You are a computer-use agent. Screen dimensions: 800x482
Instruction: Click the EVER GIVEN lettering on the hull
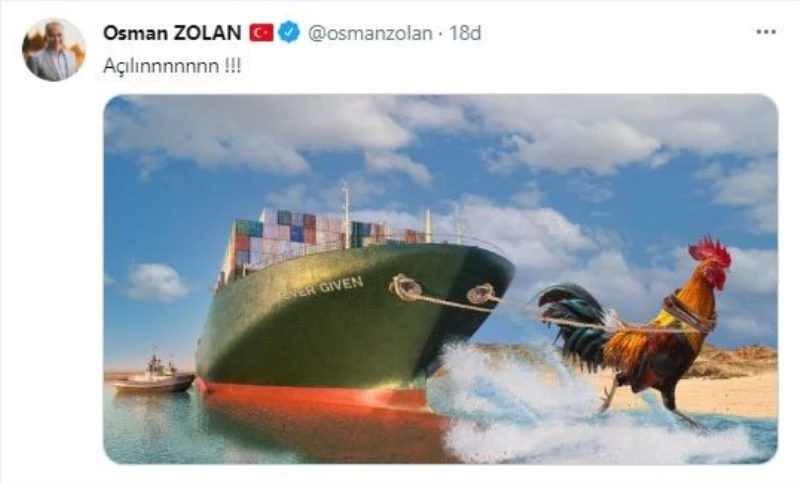321,292
